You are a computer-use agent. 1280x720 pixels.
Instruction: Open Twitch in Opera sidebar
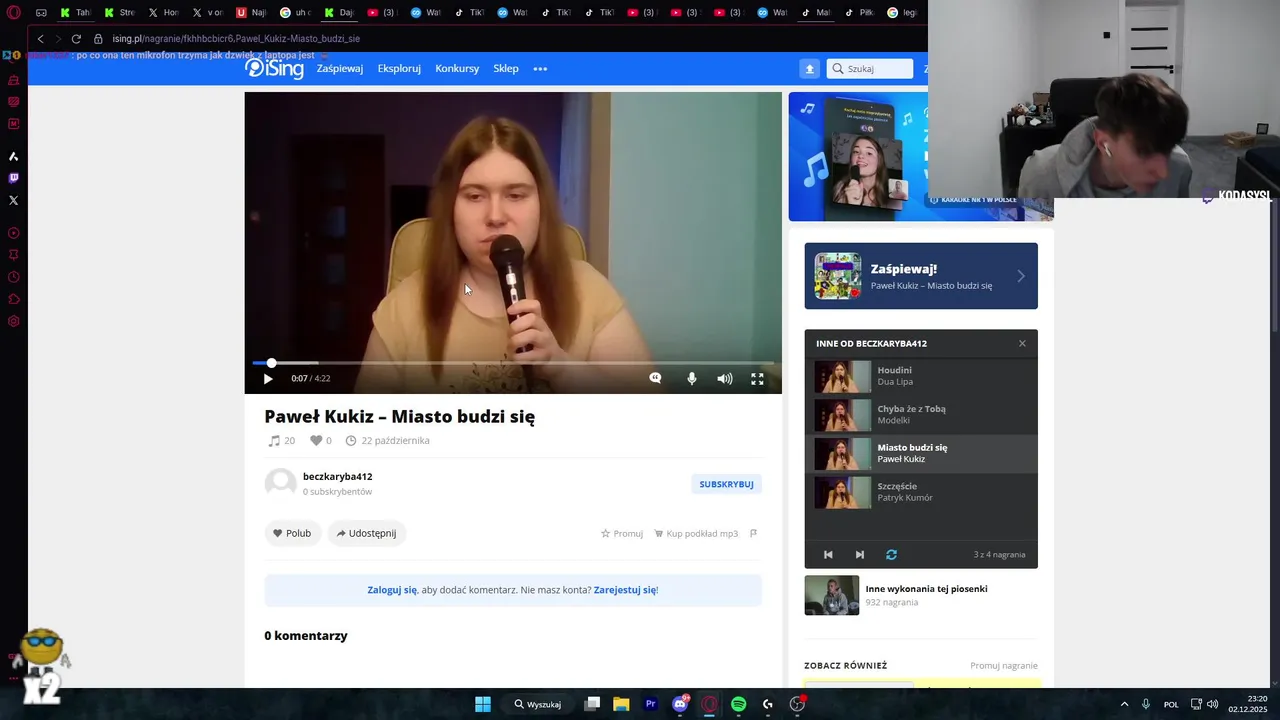pyautogui.click(x=13, y=178)
